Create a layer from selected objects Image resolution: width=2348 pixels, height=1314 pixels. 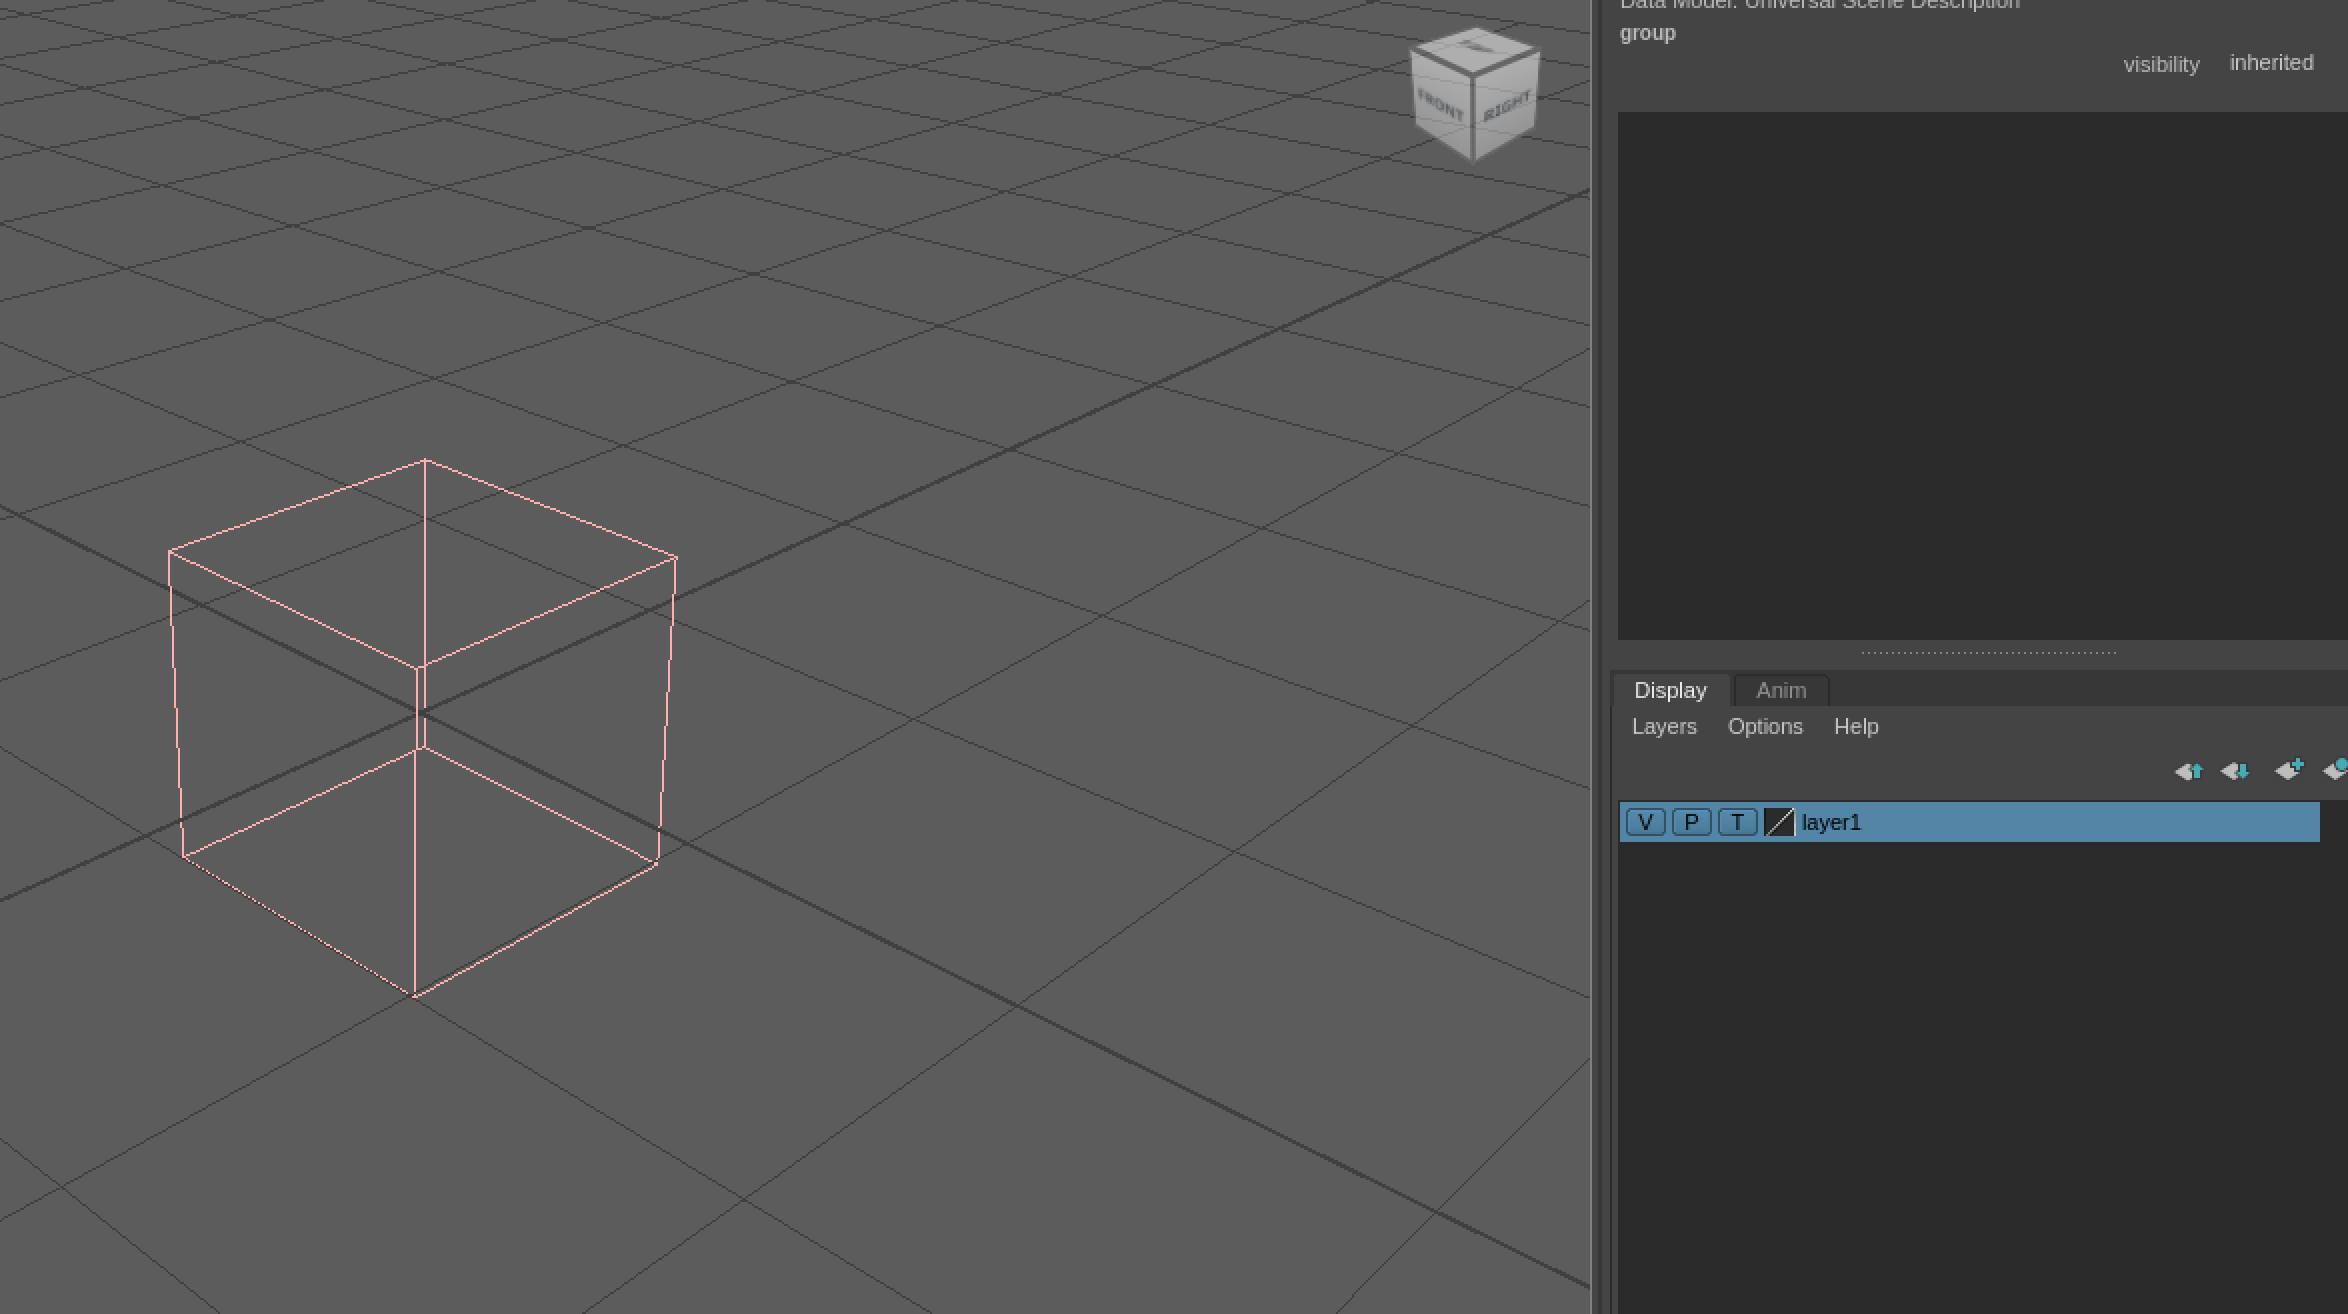pyautogui.click(x=2337, y=770)
